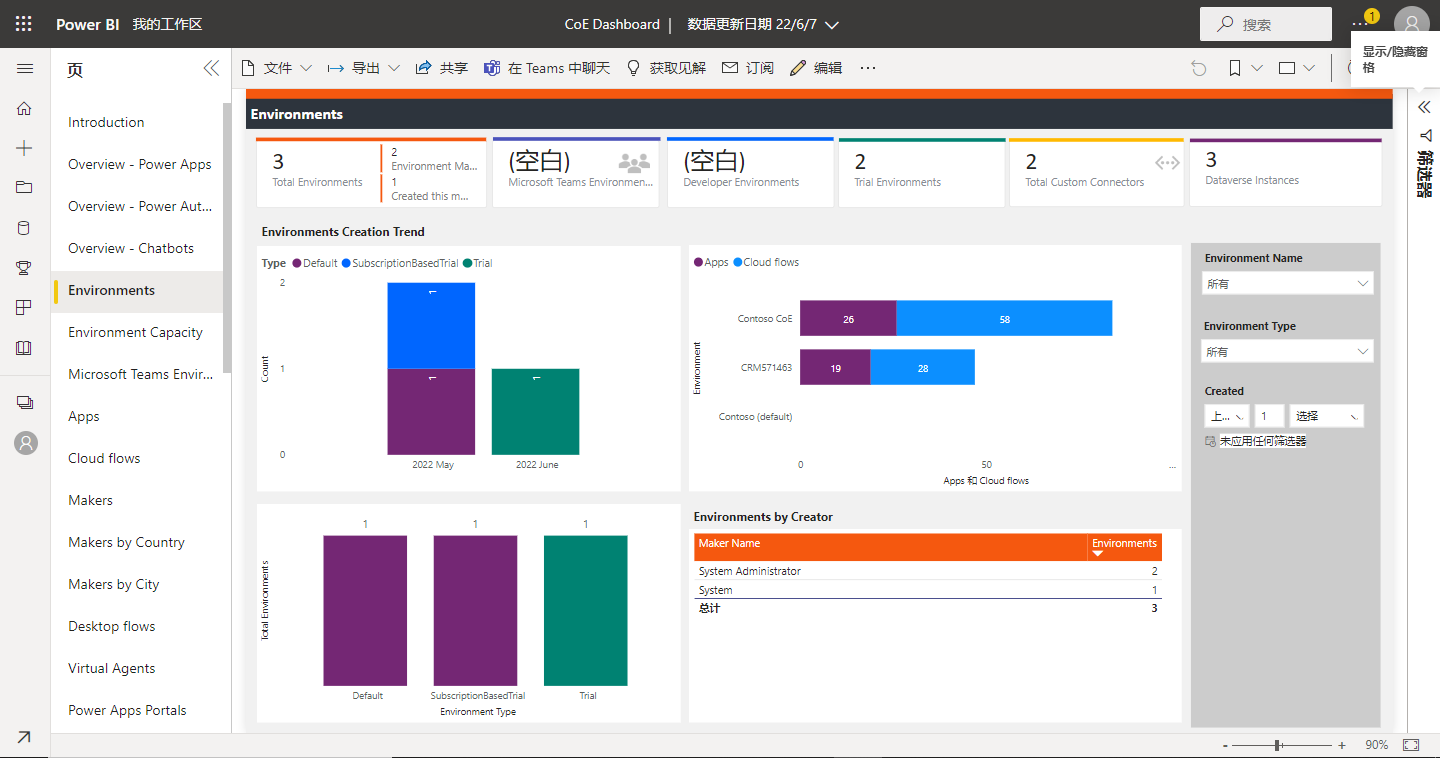Expand bookmark dropdown arrow
Screen dimensions: 1440x758
point(1257,68)
